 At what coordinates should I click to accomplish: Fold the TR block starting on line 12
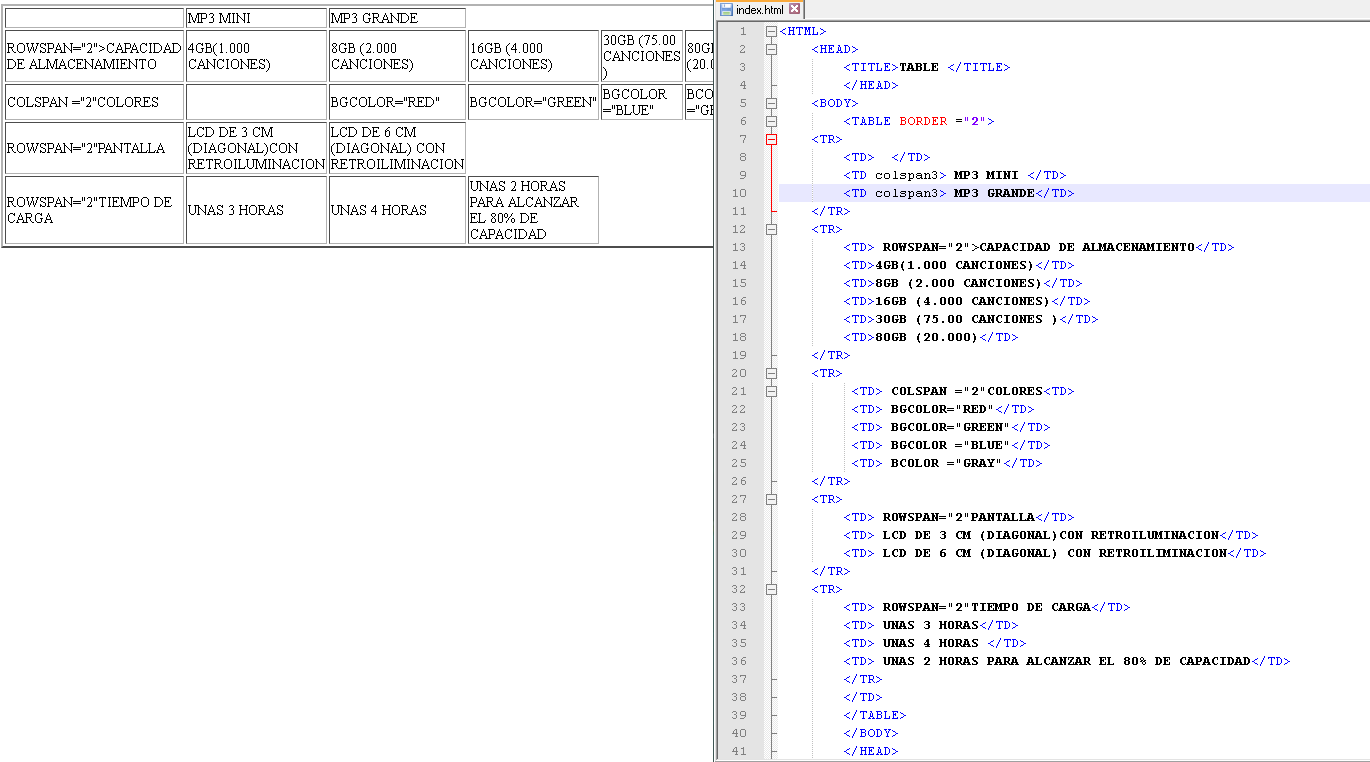pos(771,229)
